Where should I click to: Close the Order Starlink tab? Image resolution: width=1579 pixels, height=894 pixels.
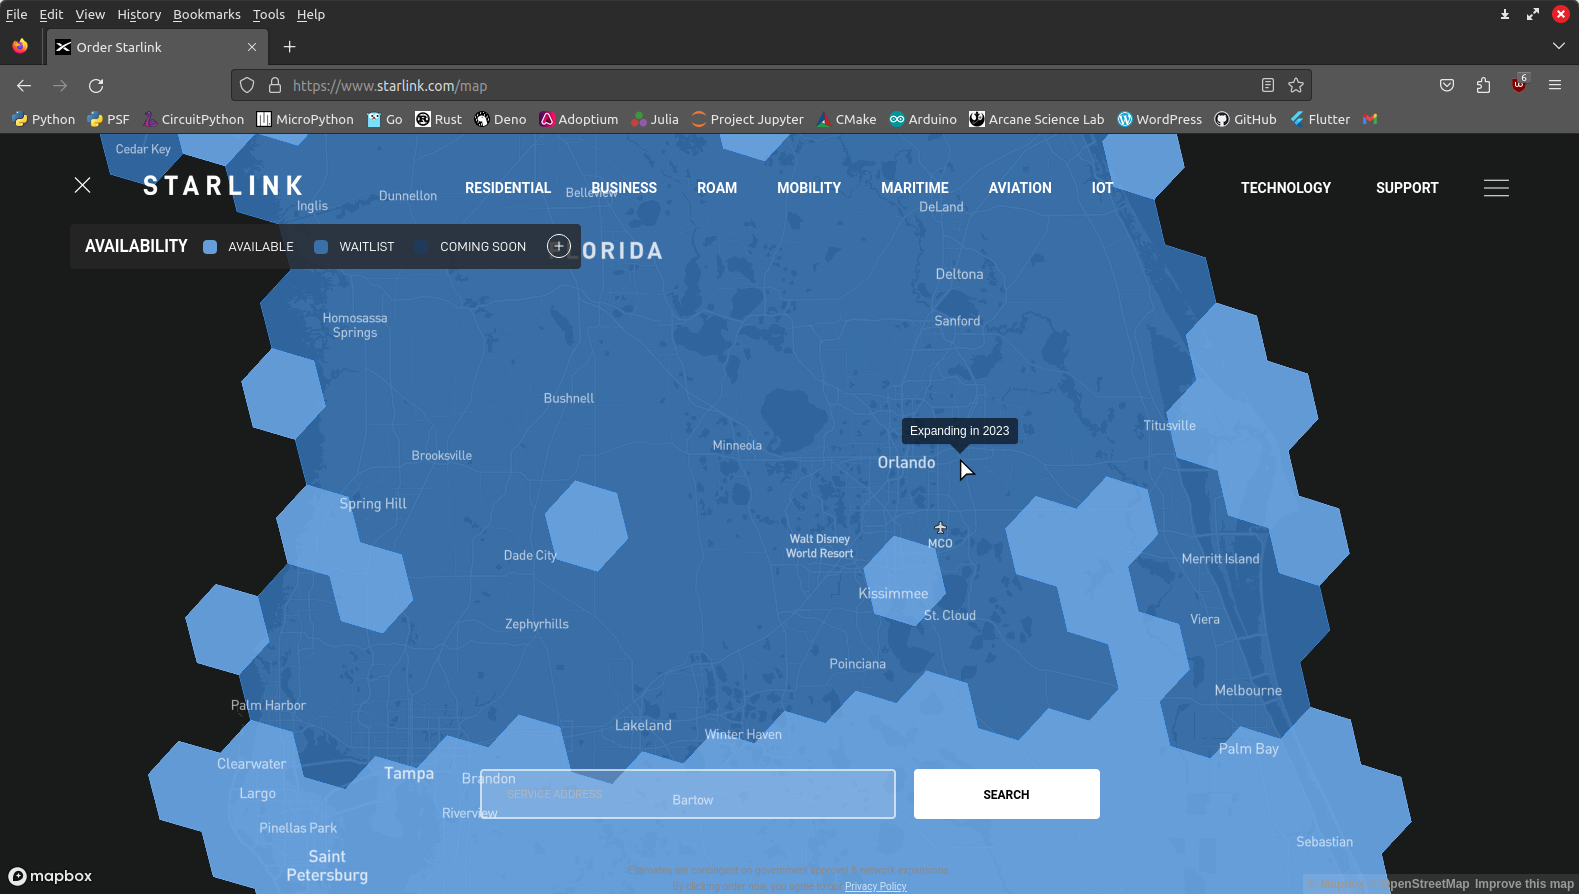click(252, 47)
